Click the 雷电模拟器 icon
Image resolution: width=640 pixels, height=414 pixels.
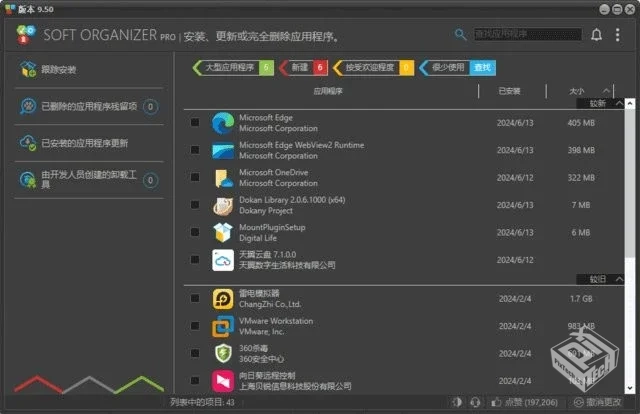(x=223, y=299)
